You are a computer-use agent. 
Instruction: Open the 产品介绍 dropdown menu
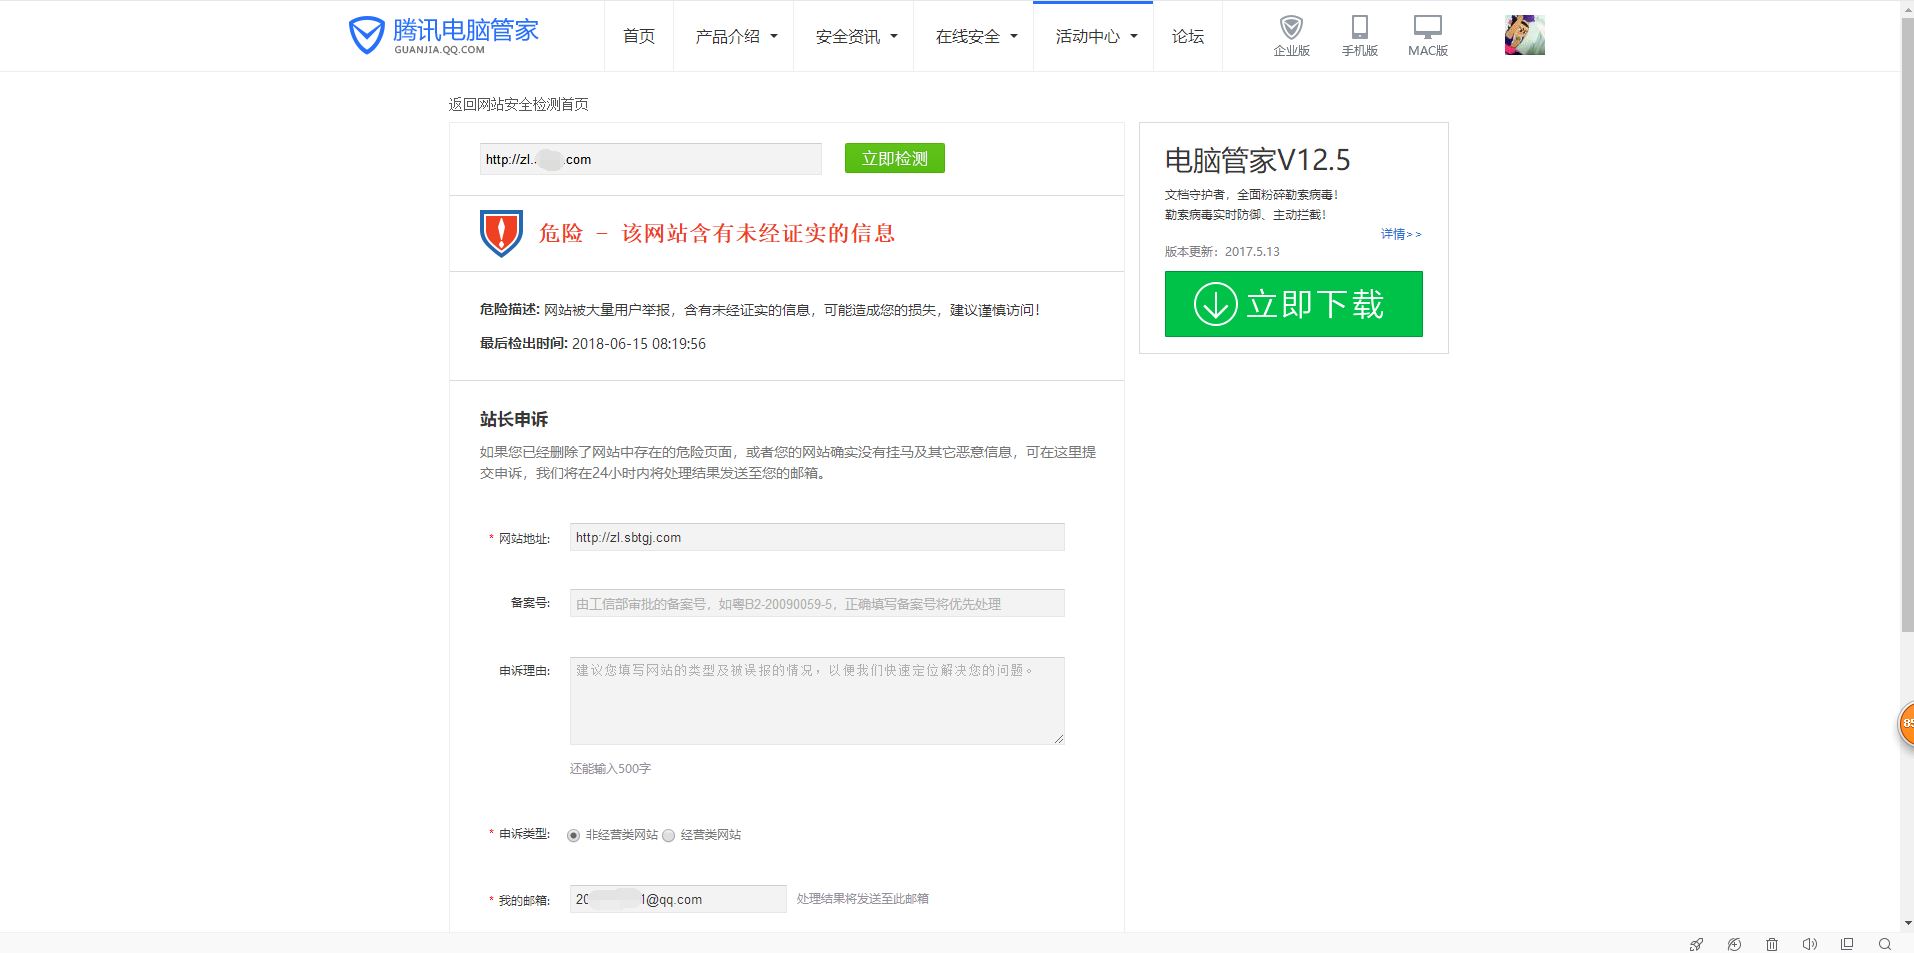click(x=733, y=36)
